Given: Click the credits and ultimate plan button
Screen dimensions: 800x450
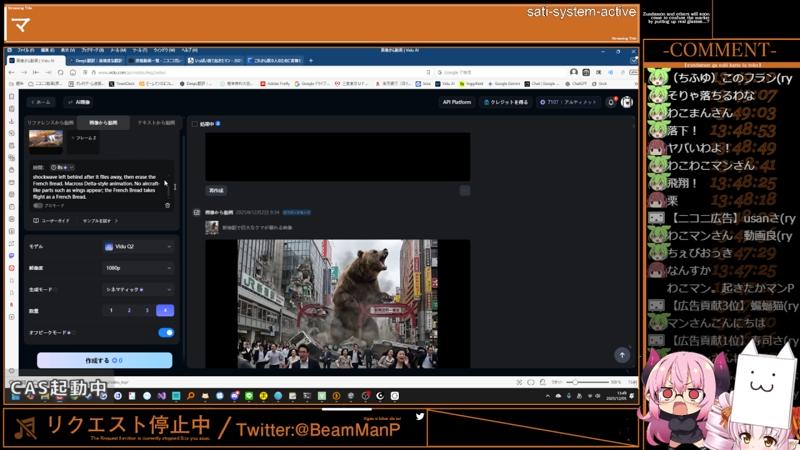Looking at the screenshot, I should 568,102.
